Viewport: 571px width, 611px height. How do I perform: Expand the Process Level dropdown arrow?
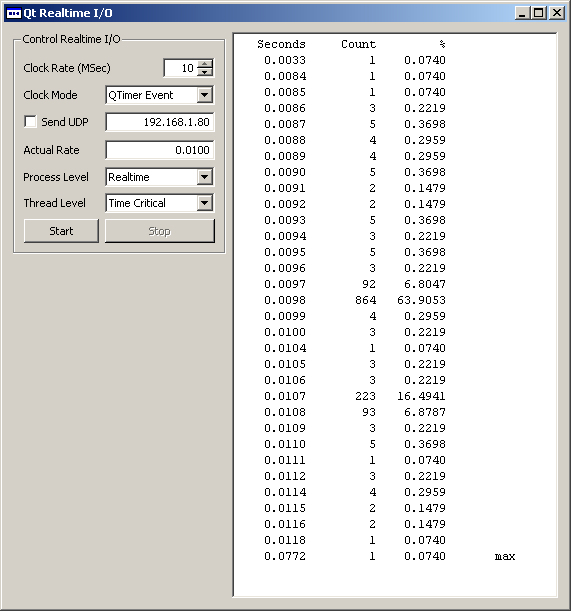[205, 177]
